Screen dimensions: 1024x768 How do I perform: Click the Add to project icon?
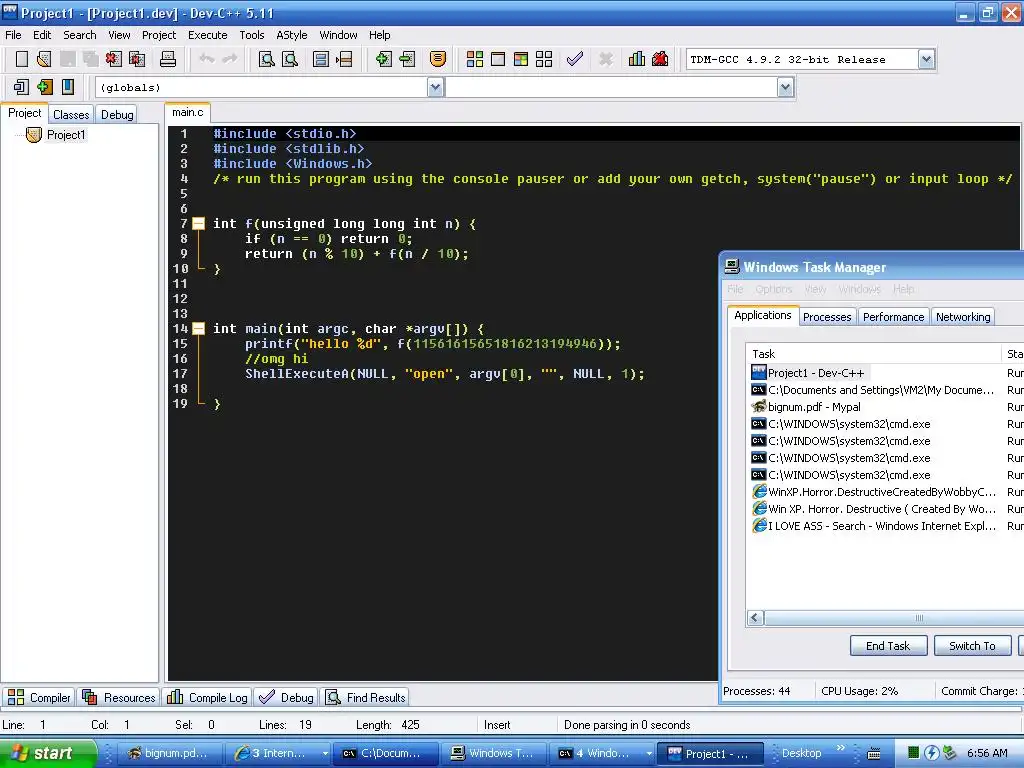(x=383, y=59)
